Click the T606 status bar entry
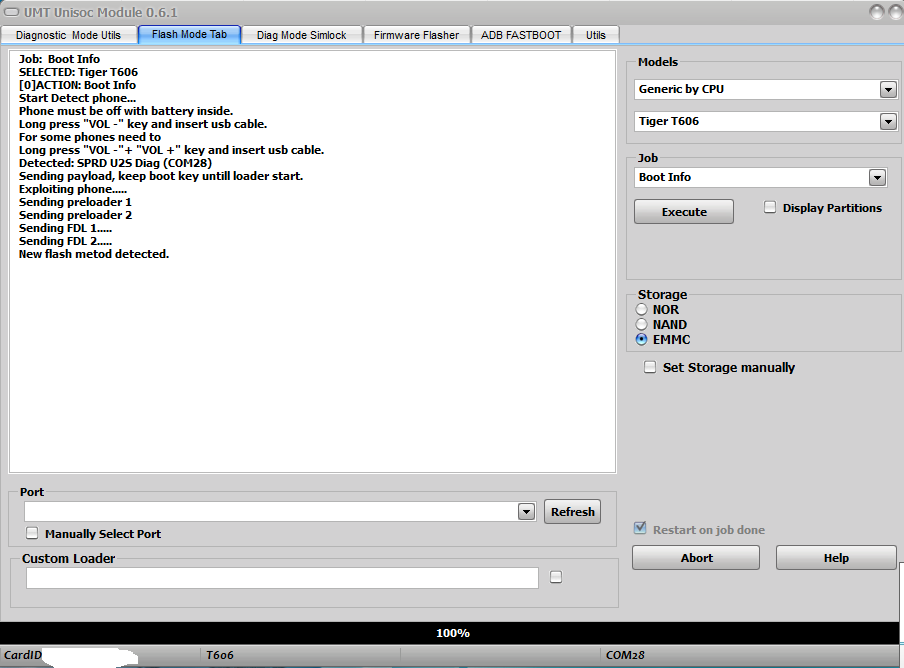 click(x=220, y=655)
